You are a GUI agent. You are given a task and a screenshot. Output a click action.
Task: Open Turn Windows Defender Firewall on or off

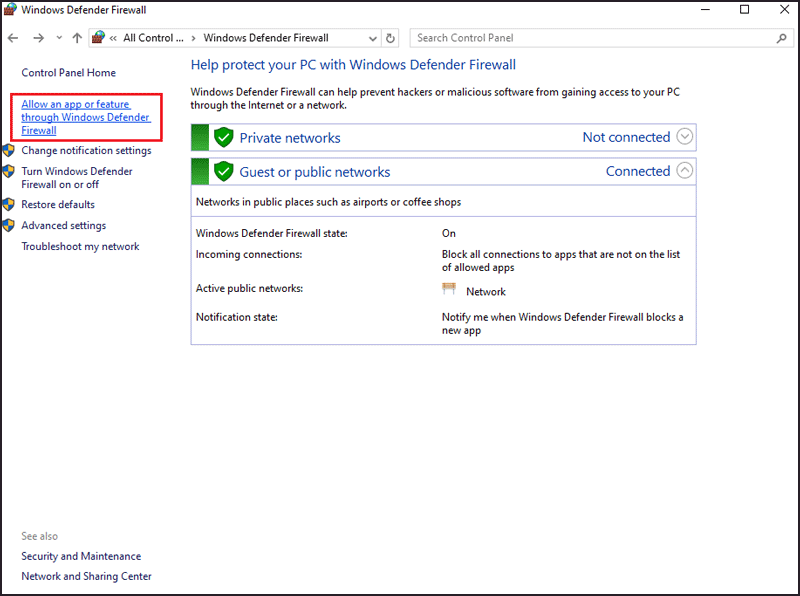point(77,178)
